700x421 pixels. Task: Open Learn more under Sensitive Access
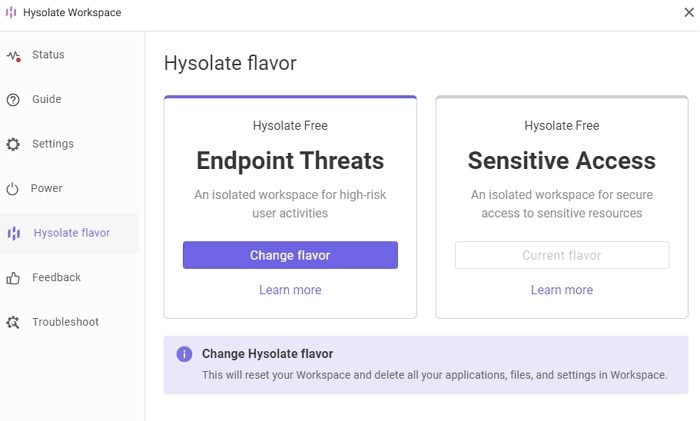562,290
